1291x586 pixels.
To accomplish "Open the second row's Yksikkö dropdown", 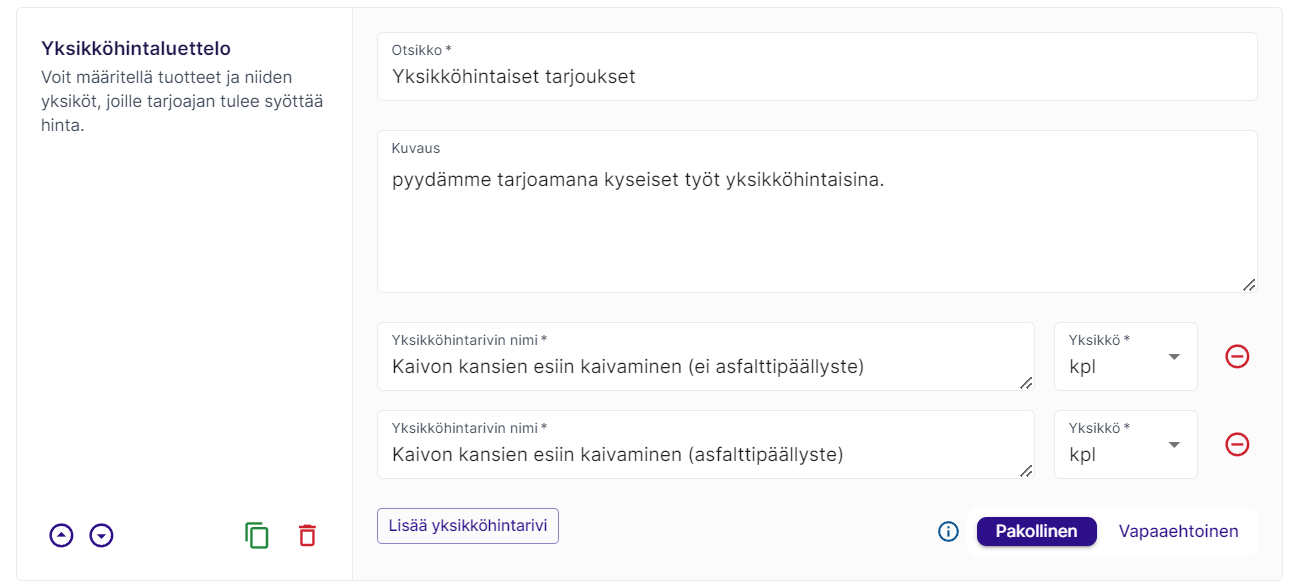I will (1125, 445).
